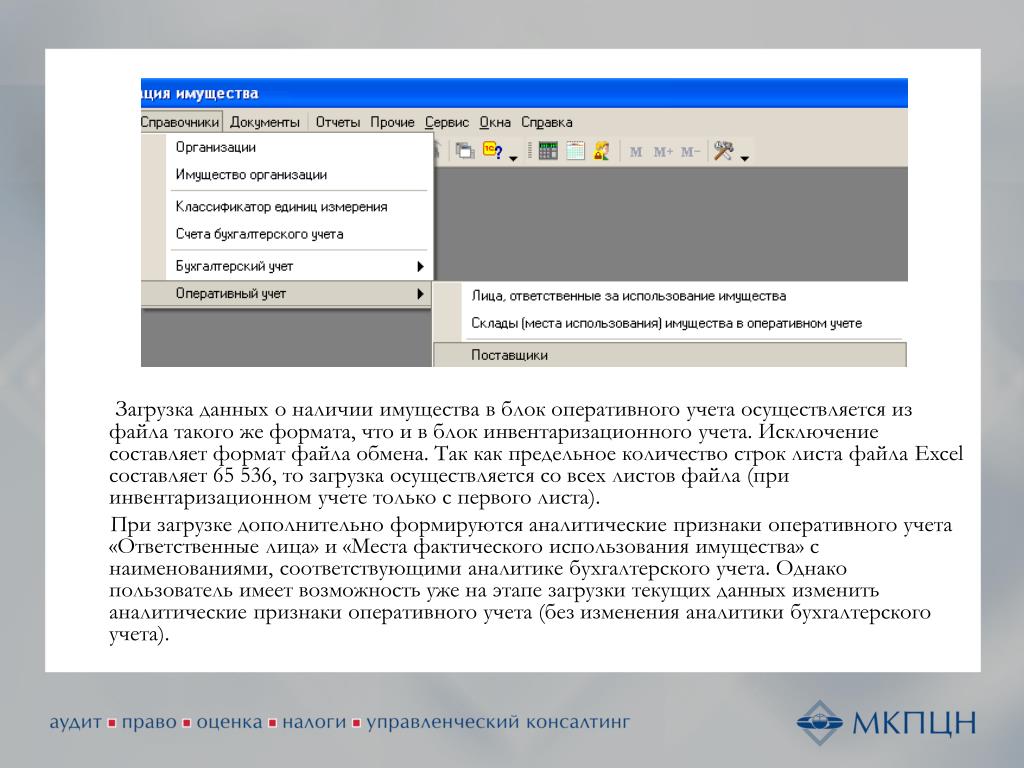1024x768 pixels.
Task: Open the Справочники menu
Action: (180, 122)
